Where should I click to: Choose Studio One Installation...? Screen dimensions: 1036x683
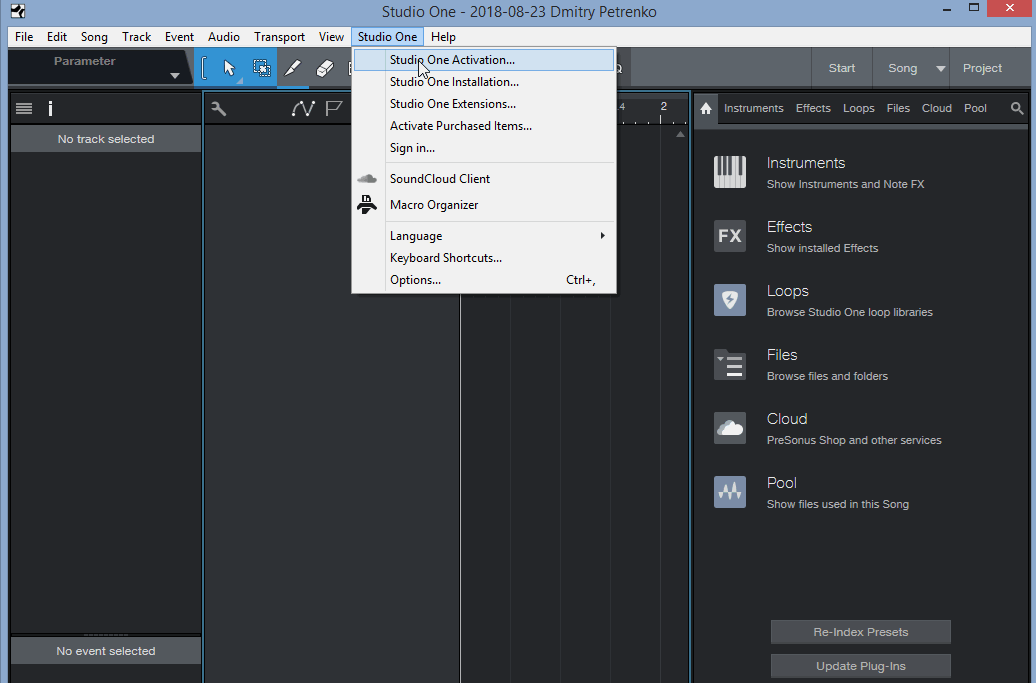pos(484,82)
